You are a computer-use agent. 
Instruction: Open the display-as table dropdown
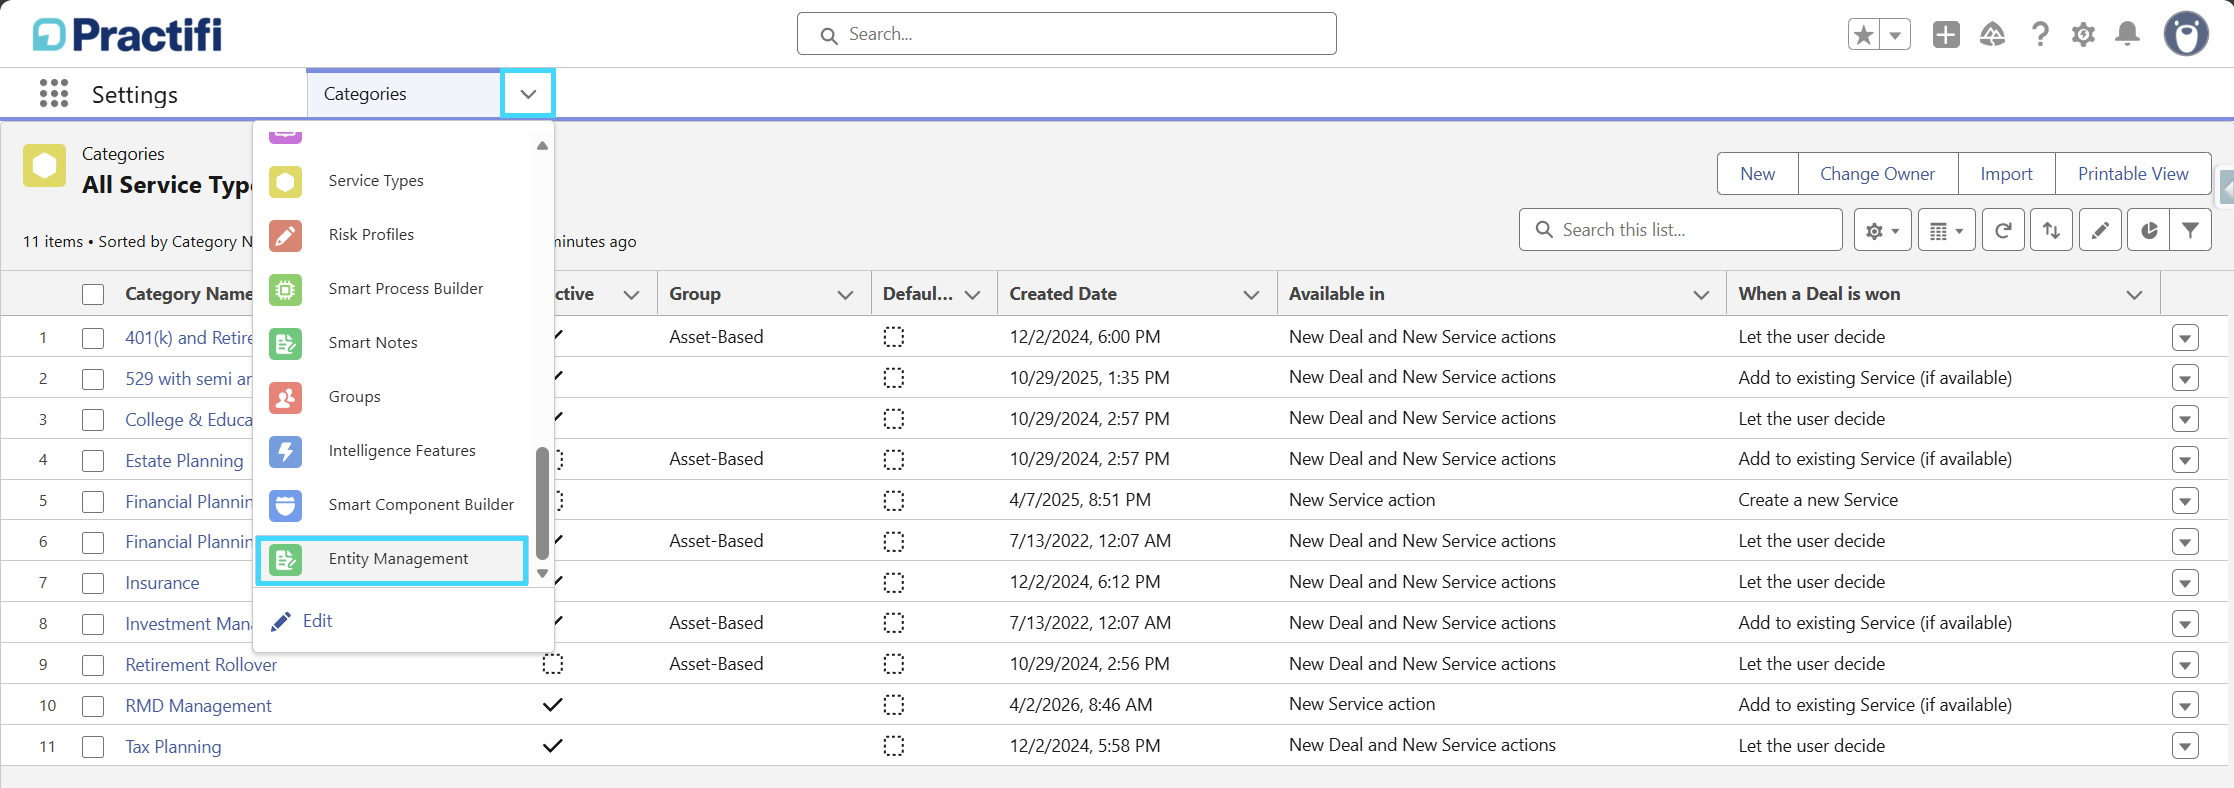[x=1946, y=230]
